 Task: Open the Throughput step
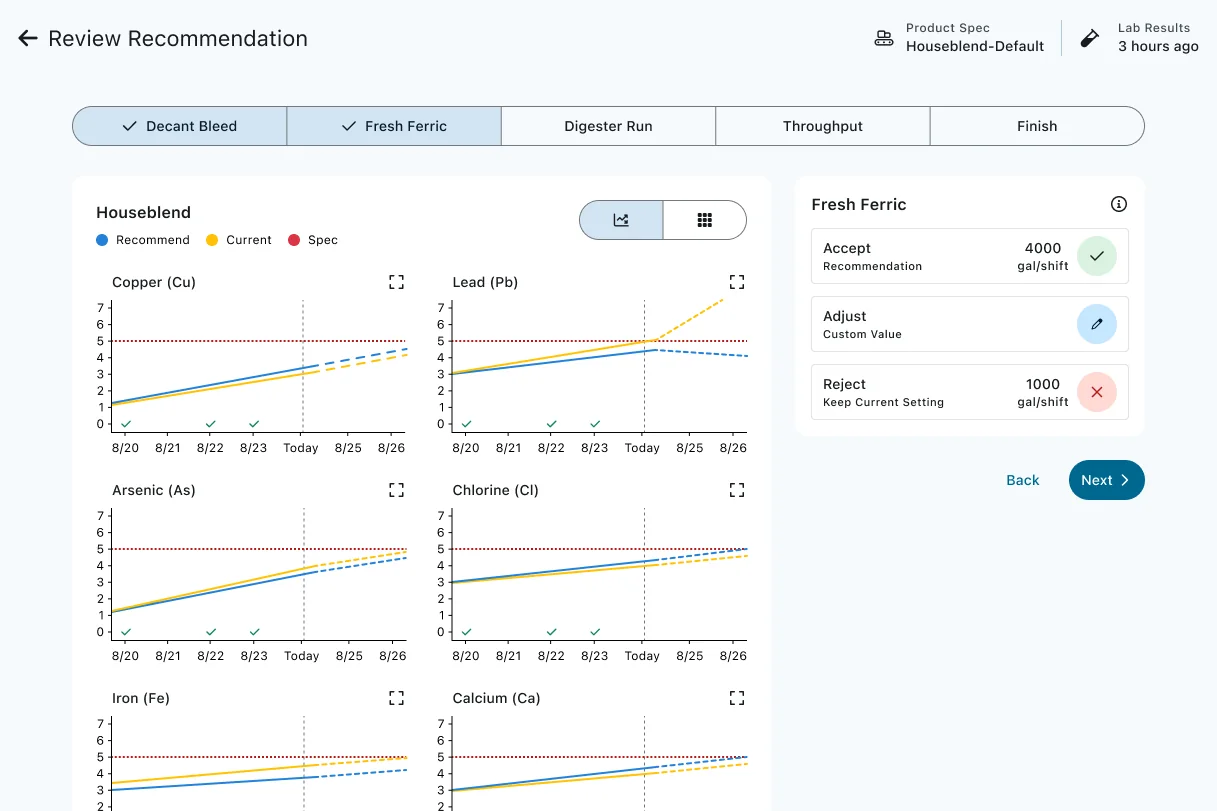click(823, 126)
